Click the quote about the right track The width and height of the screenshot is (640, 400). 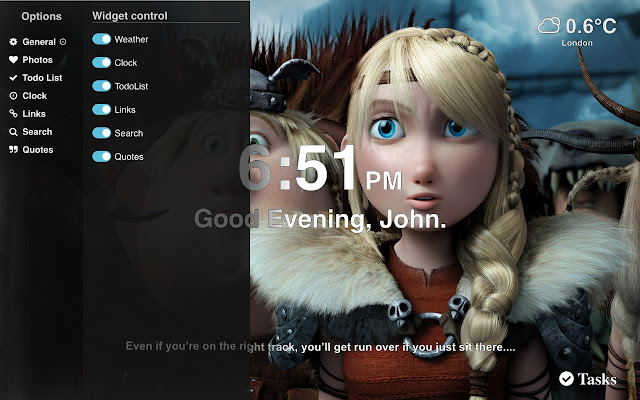coord(320,347)
